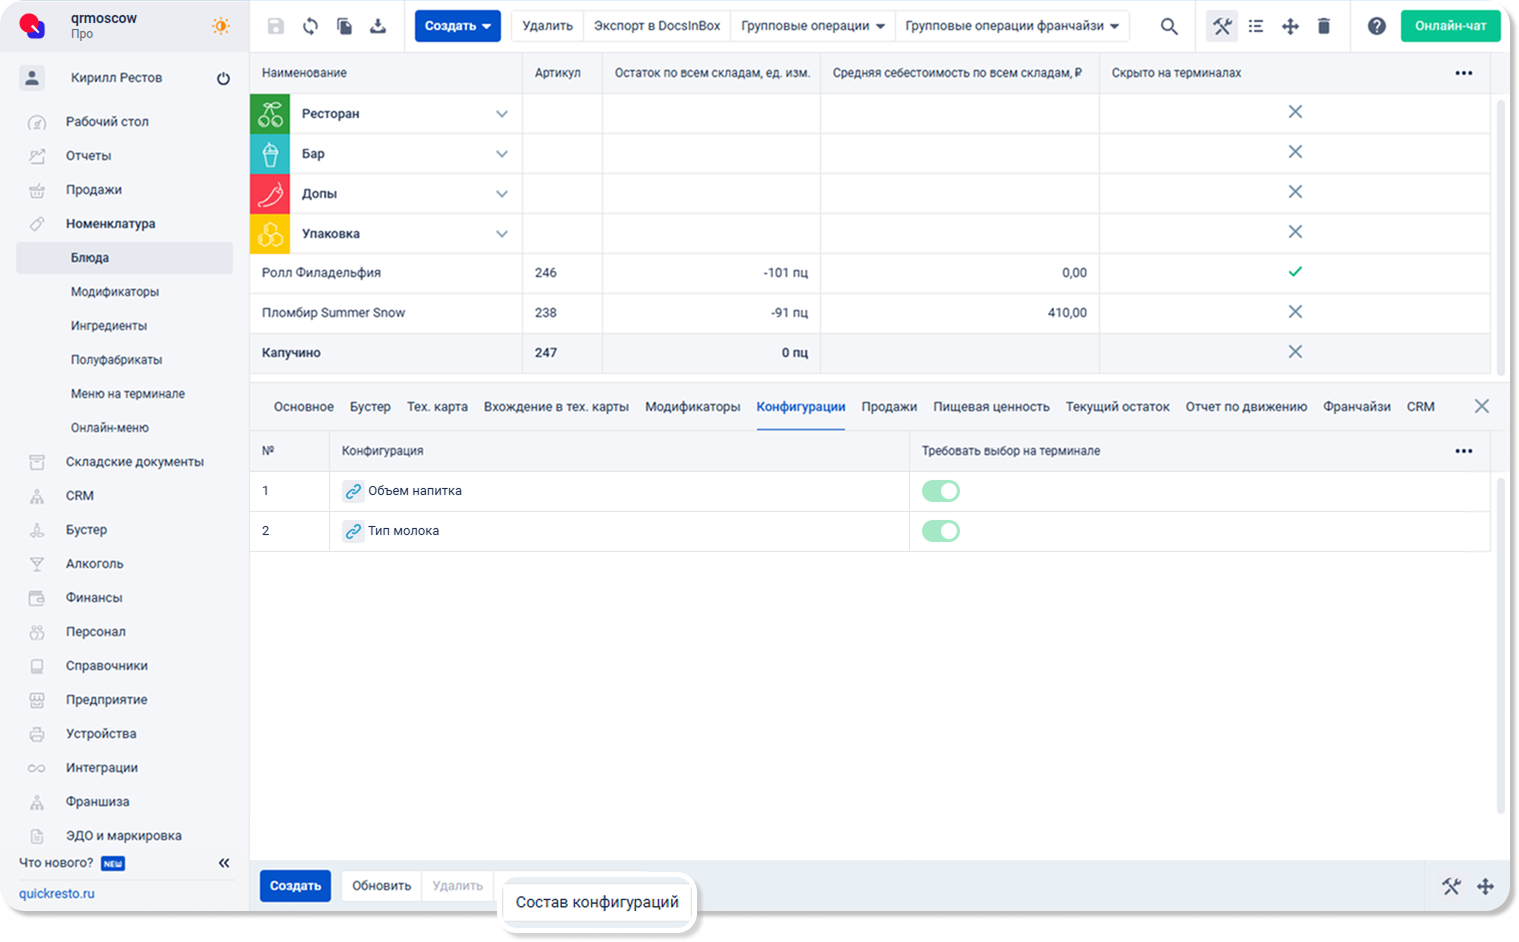This screenshot has width=1519, height=942.
Task: Toggle hidden-on-terminals mark for Бар row
Action: (1295, 152)
